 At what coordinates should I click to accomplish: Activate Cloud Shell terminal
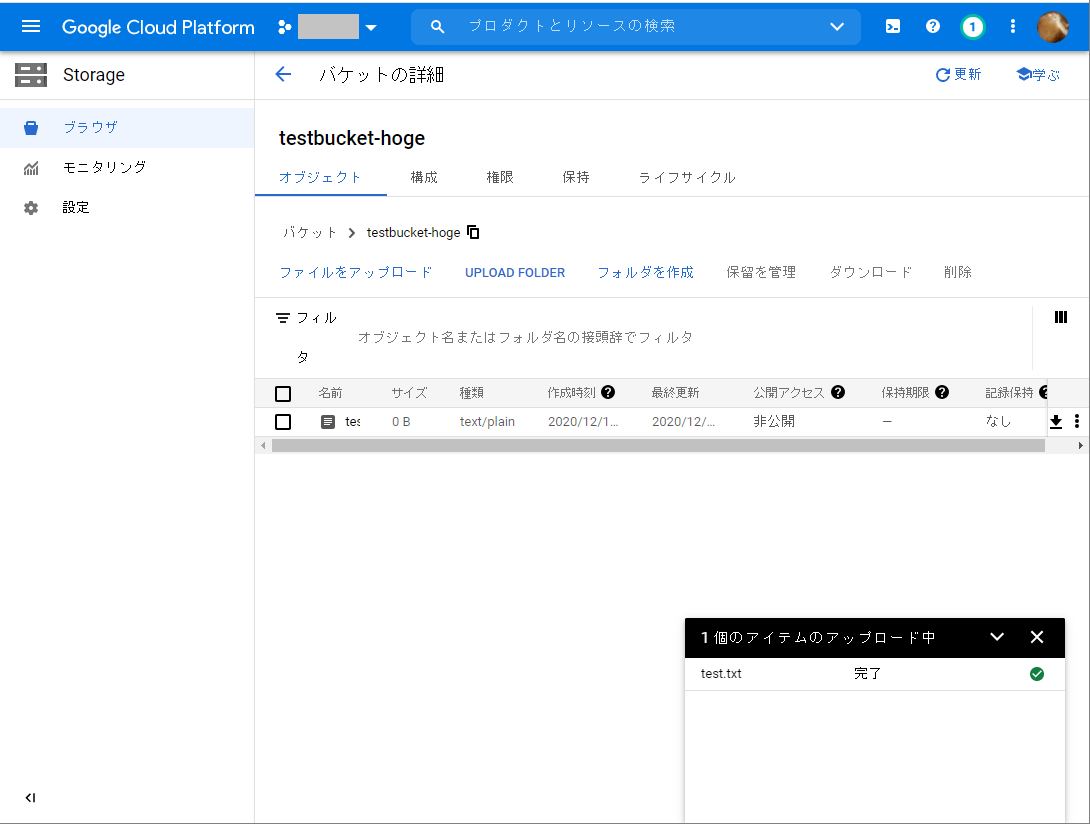pos(892,26)
